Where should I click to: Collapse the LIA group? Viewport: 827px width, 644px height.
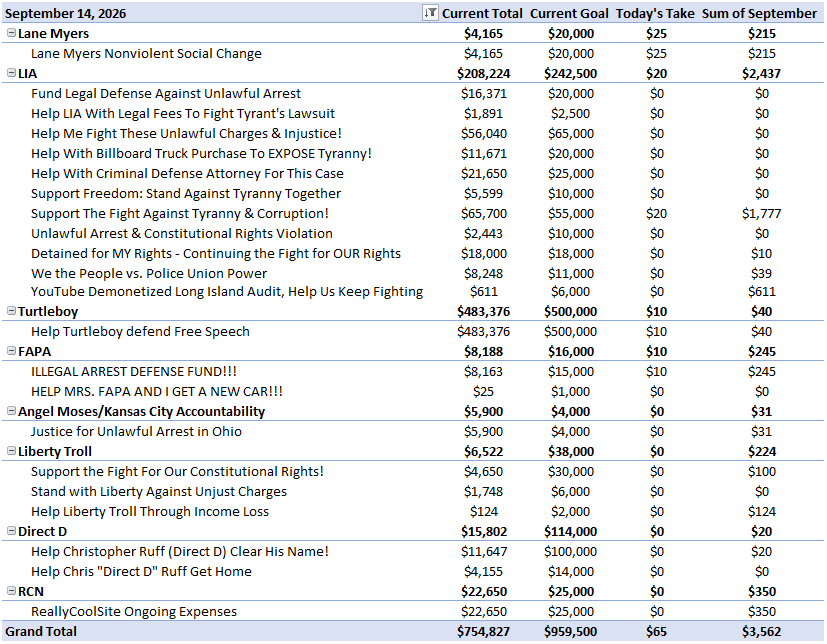[11, 73]
